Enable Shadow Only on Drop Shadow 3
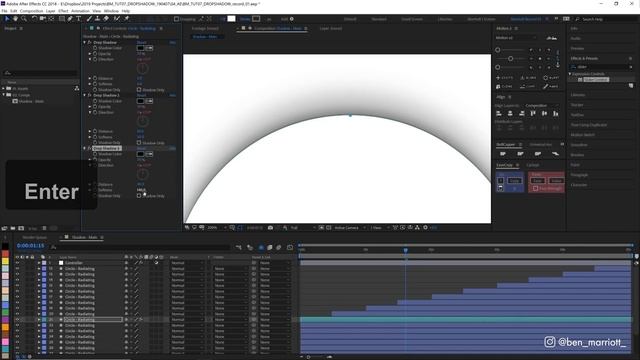Screen dimensions: 640x360 [139, 196]
